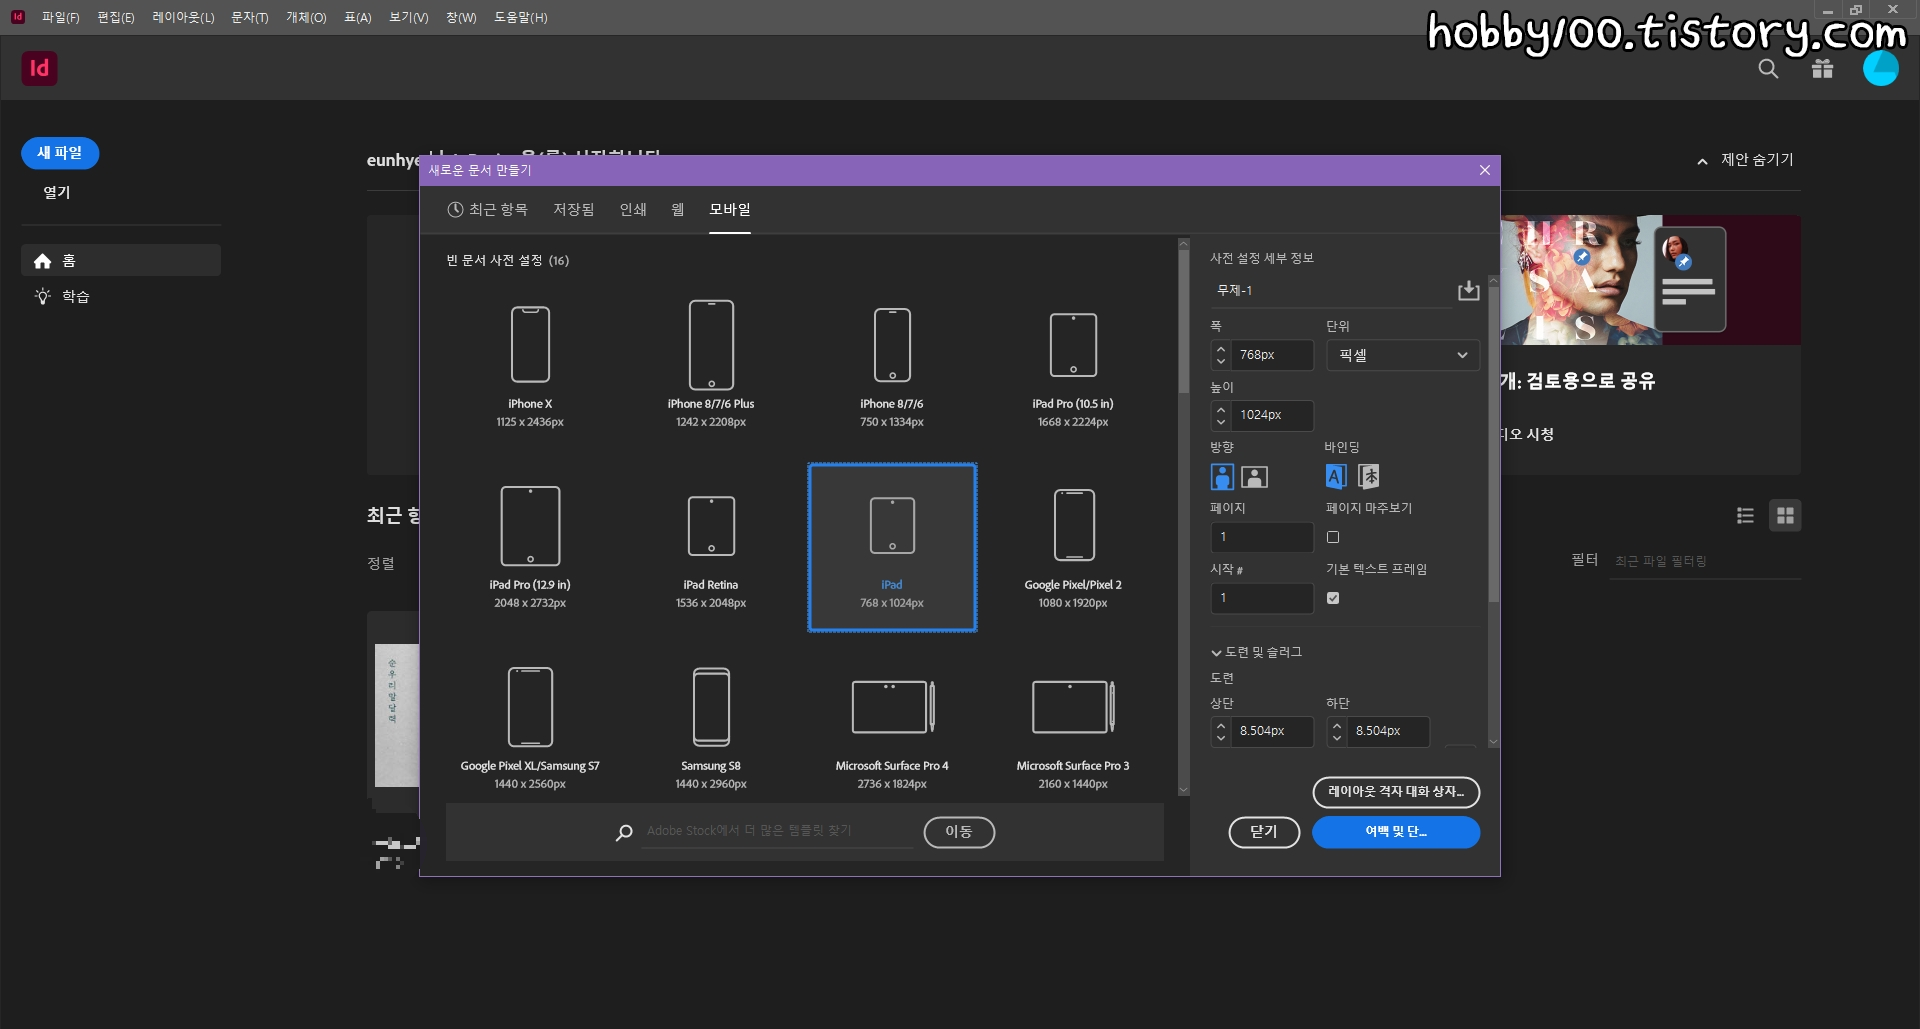Click the pages count field
Screen dimensions: 1920x1029
1262,537
